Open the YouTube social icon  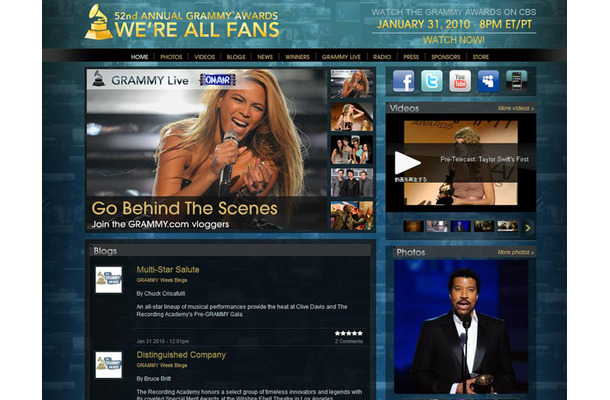[460, 81]
